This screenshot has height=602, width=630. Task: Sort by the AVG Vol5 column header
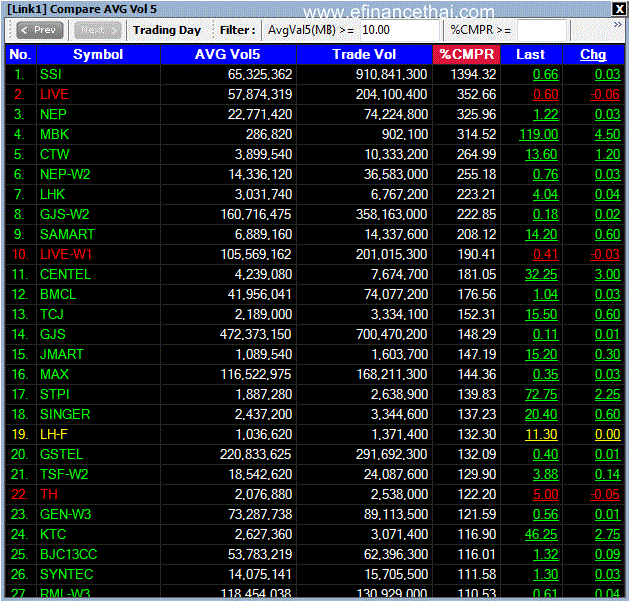click(x=228, y=54)
